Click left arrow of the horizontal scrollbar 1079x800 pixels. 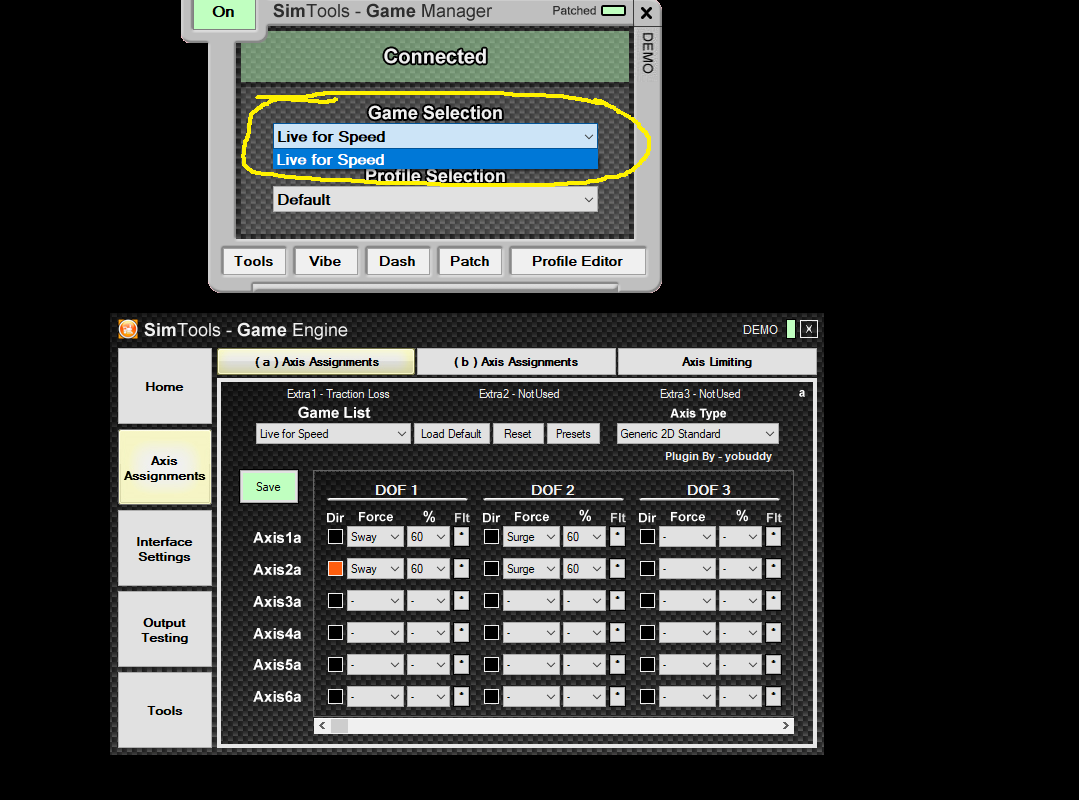click(x=322, y=726)
